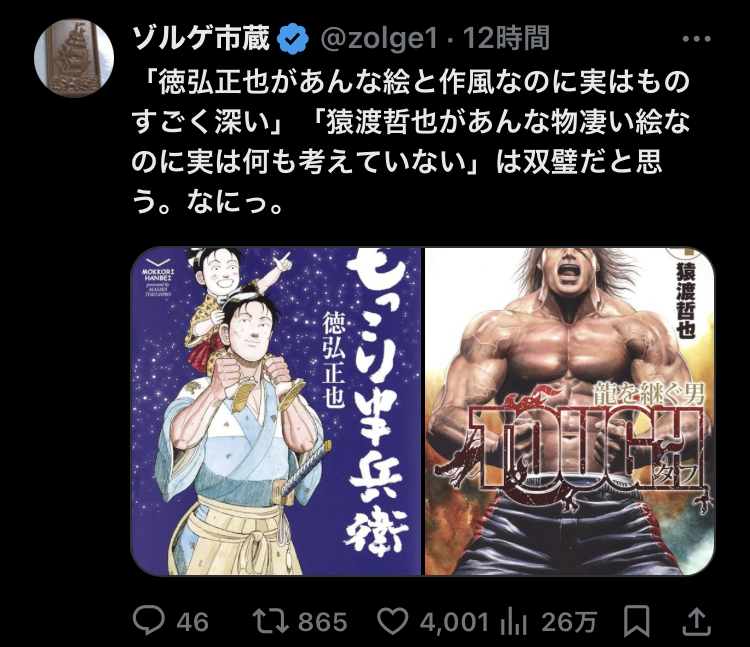Click the tweet body text
This screenshot has width=750, height=647.
coord(411,142)
